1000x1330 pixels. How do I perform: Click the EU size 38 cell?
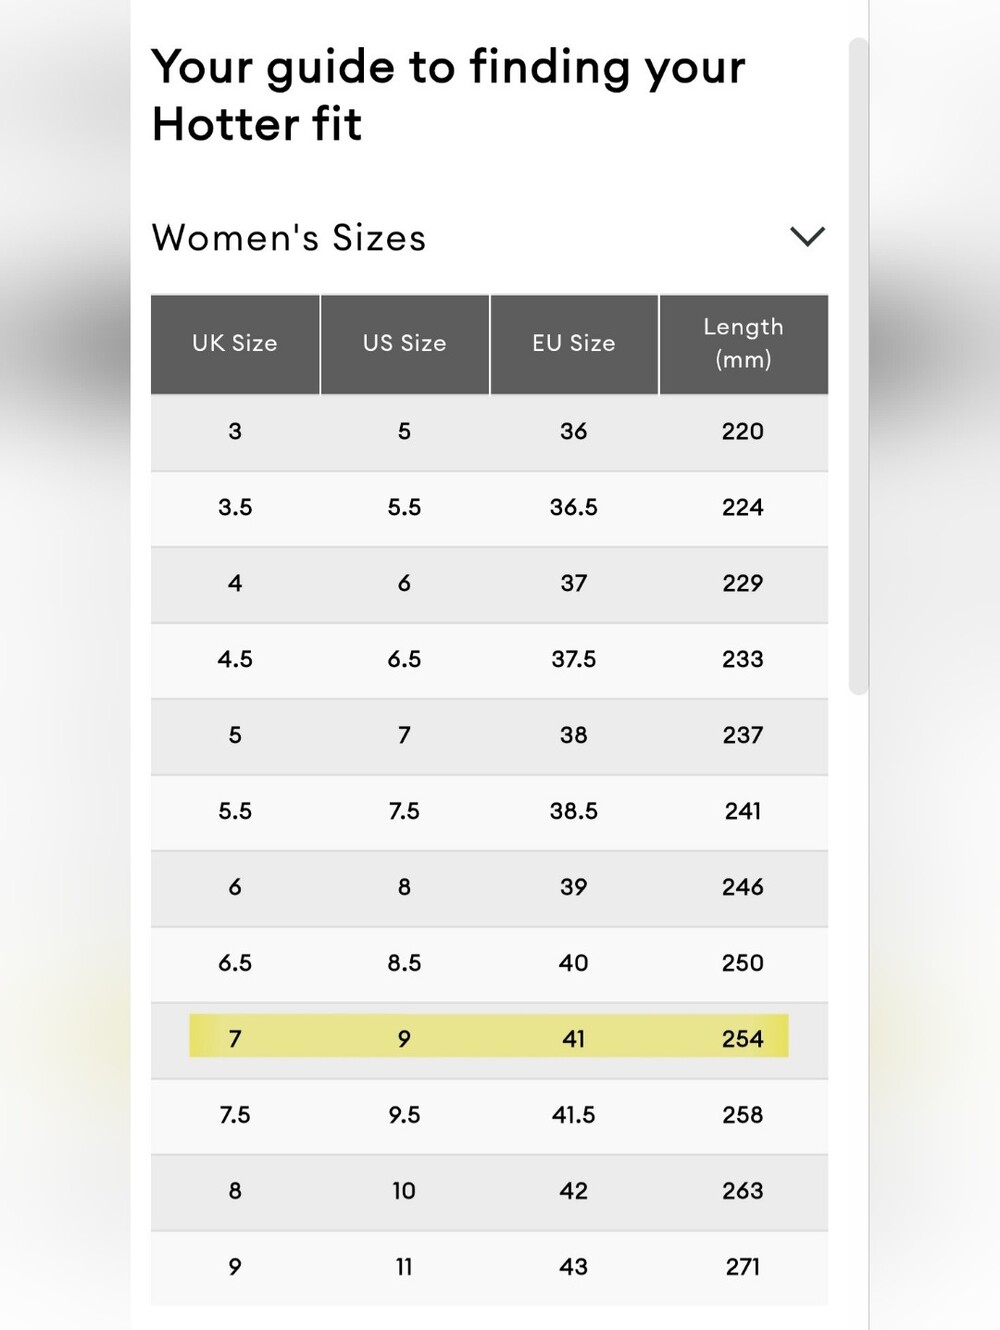coord(574,736)
